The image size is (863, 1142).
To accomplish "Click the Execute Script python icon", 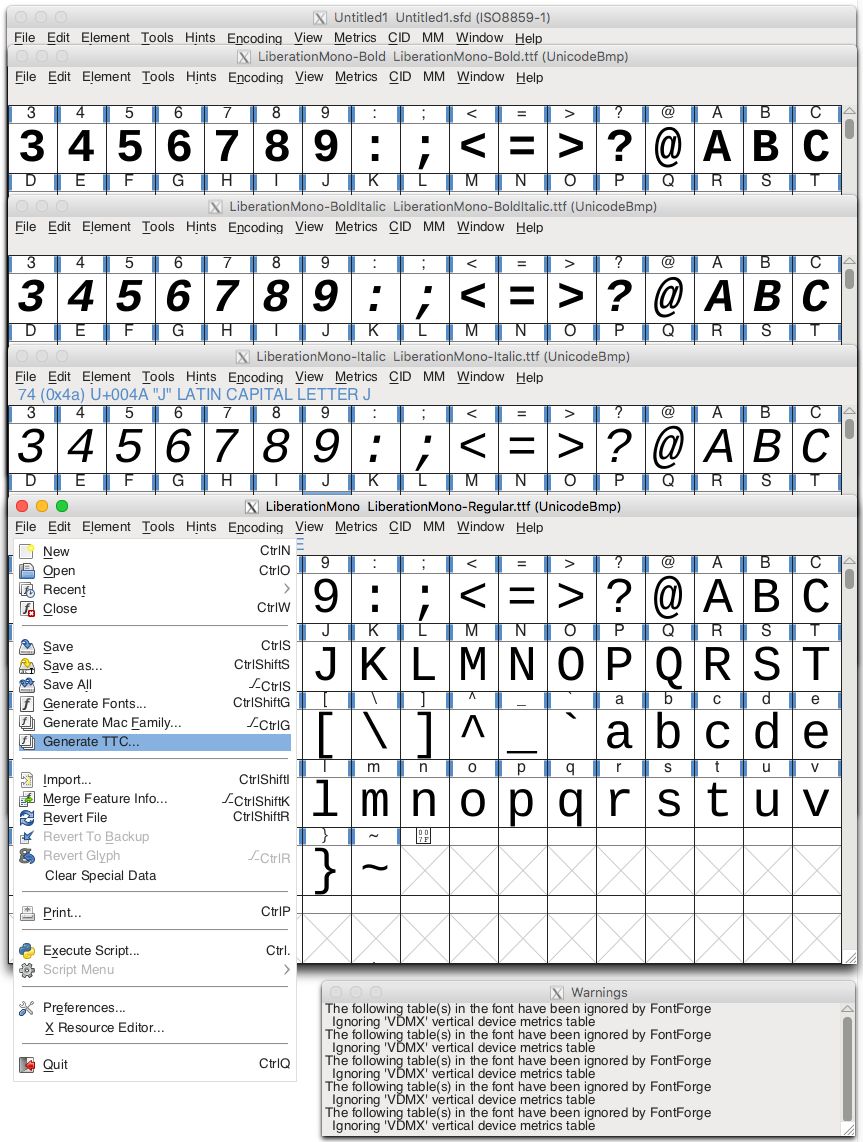I will (x=27, y=950).
